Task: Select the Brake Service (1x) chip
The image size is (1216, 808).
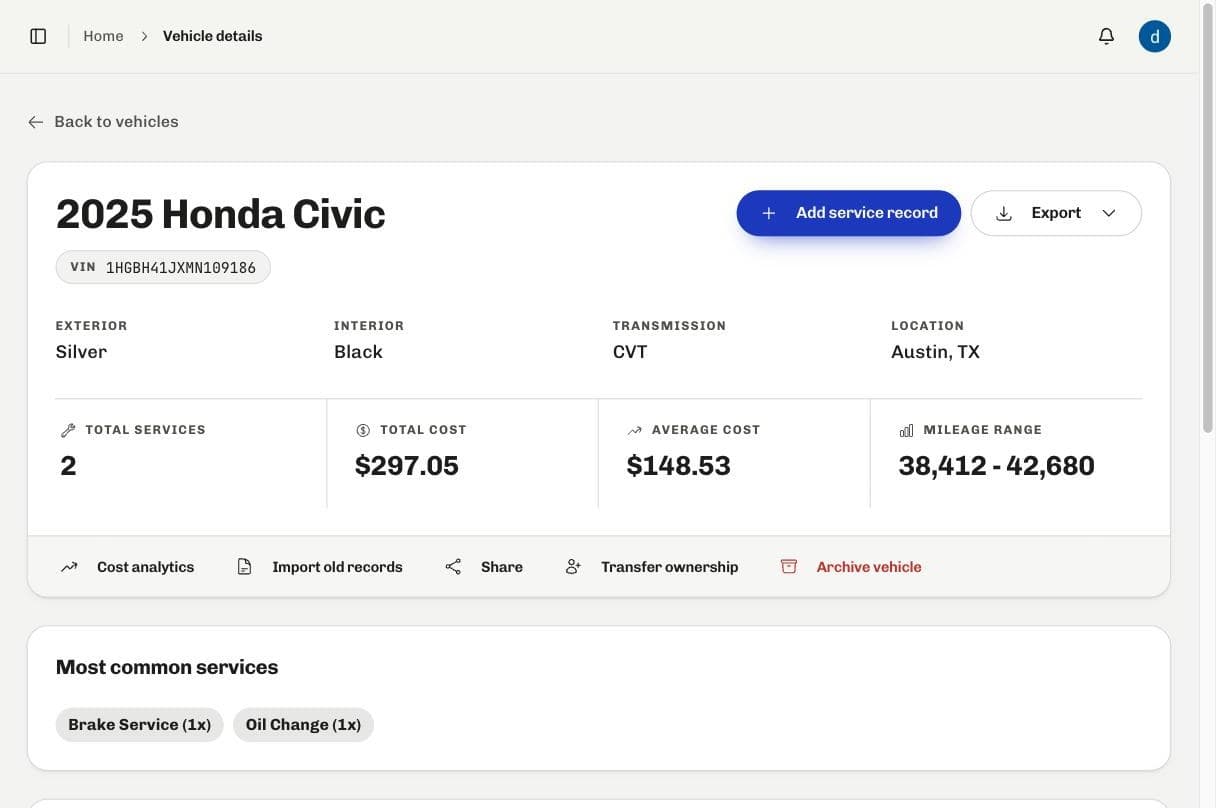Action: pos(140,725)
